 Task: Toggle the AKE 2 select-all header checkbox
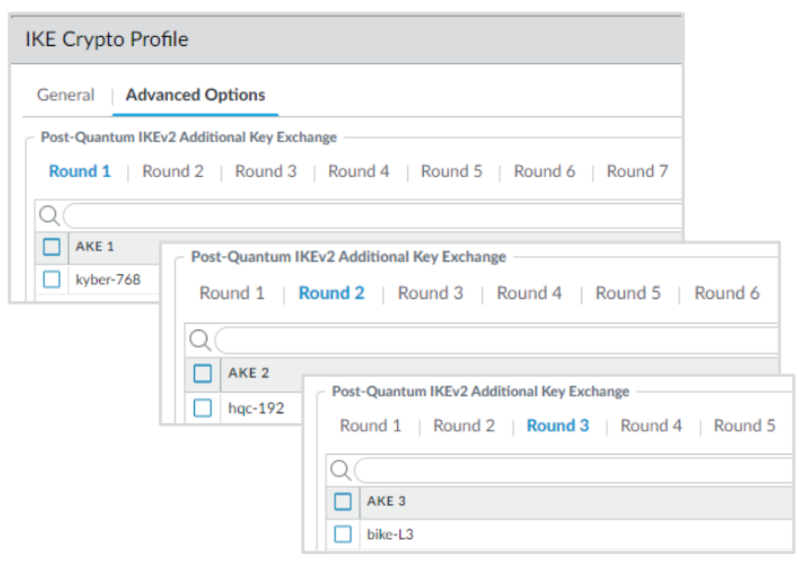click(203, 373)
